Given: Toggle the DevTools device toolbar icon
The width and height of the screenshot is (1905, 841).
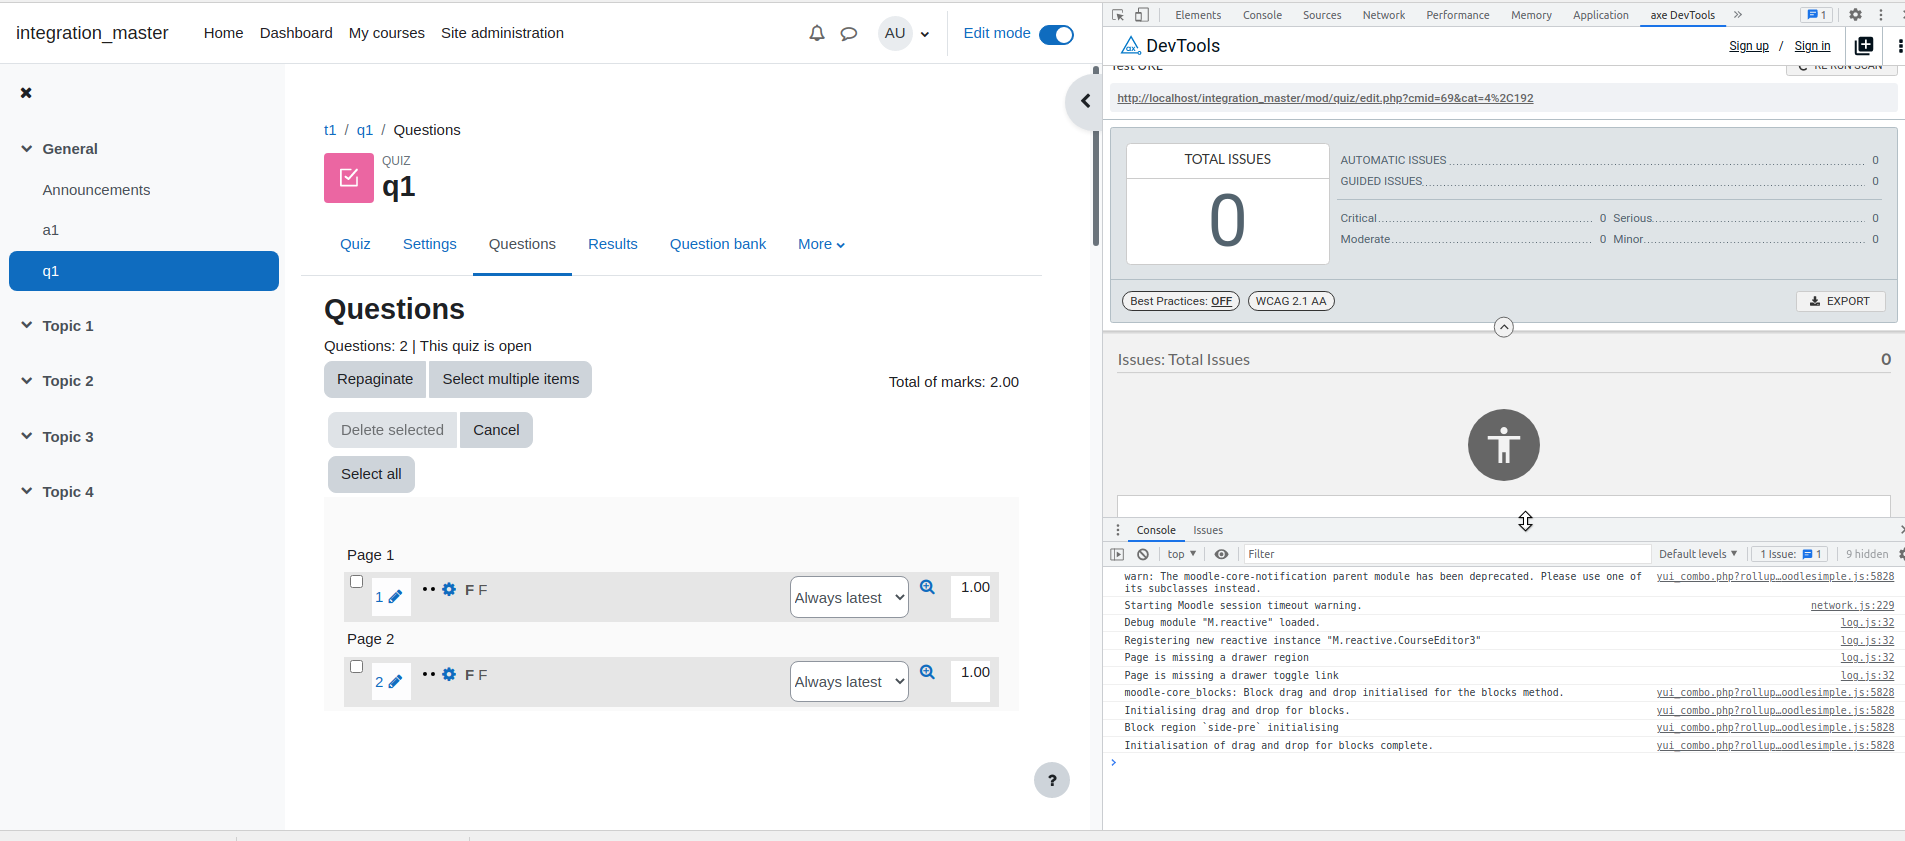Looking at the screenshot, I should [x=1142, y=15].
